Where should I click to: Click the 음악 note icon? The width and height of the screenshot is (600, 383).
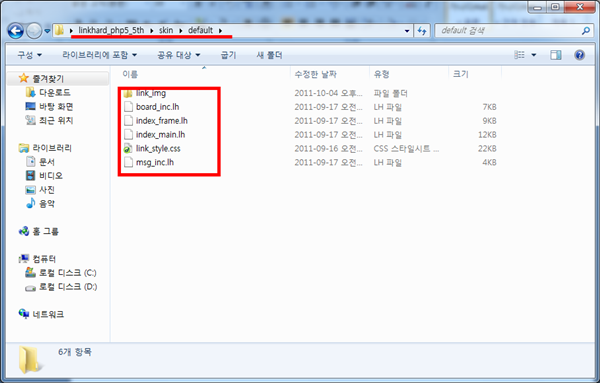(x=31, y=203)
